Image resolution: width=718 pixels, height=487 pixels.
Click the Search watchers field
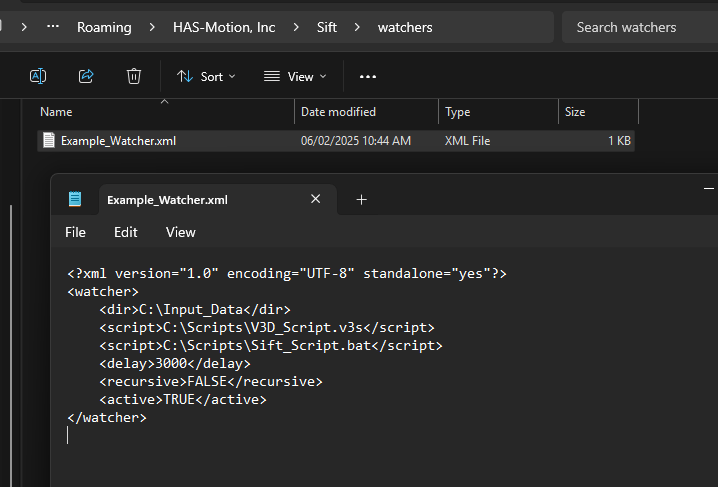[640, 27]
